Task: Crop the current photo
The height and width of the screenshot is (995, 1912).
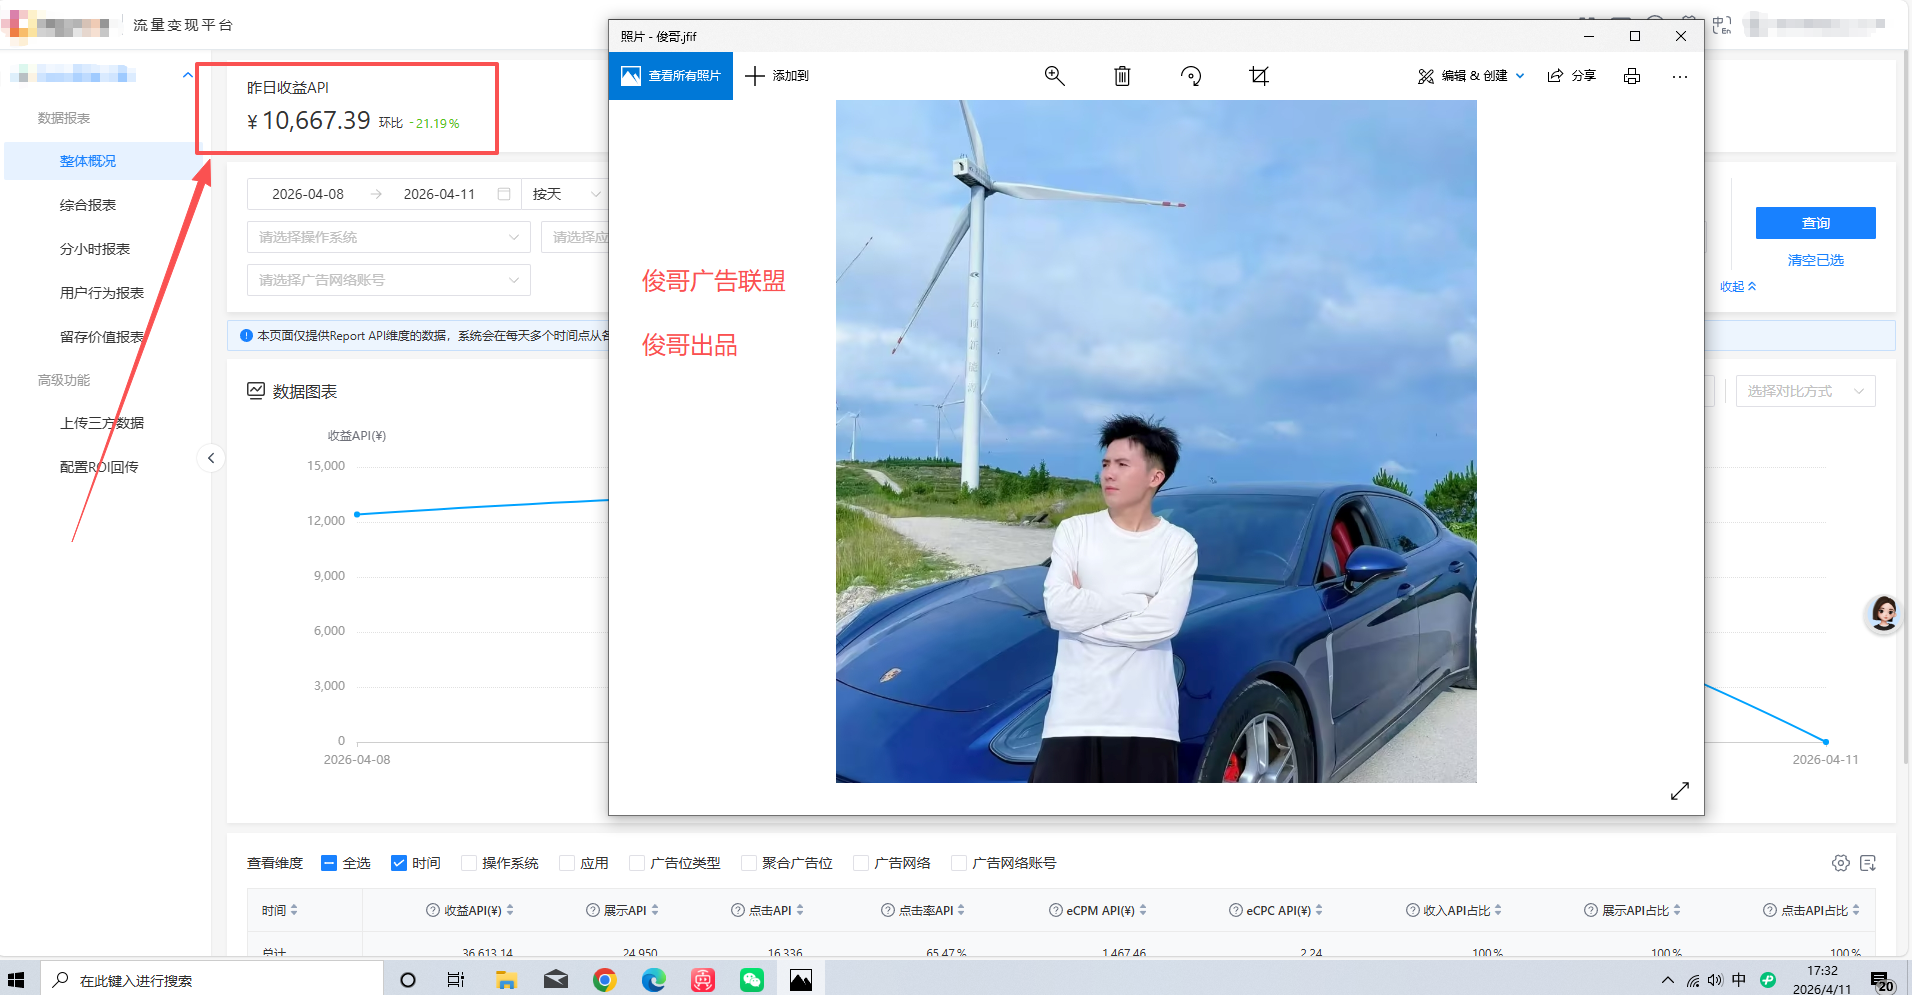Action: click(1258, 76)
